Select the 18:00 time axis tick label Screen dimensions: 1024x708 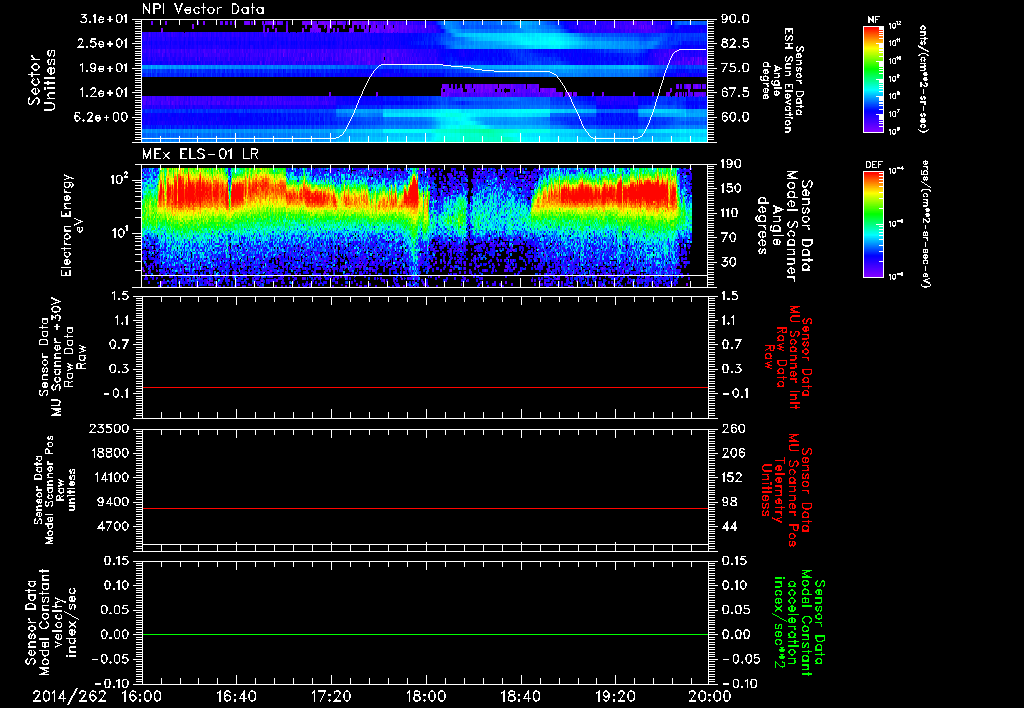pos(425,697)
